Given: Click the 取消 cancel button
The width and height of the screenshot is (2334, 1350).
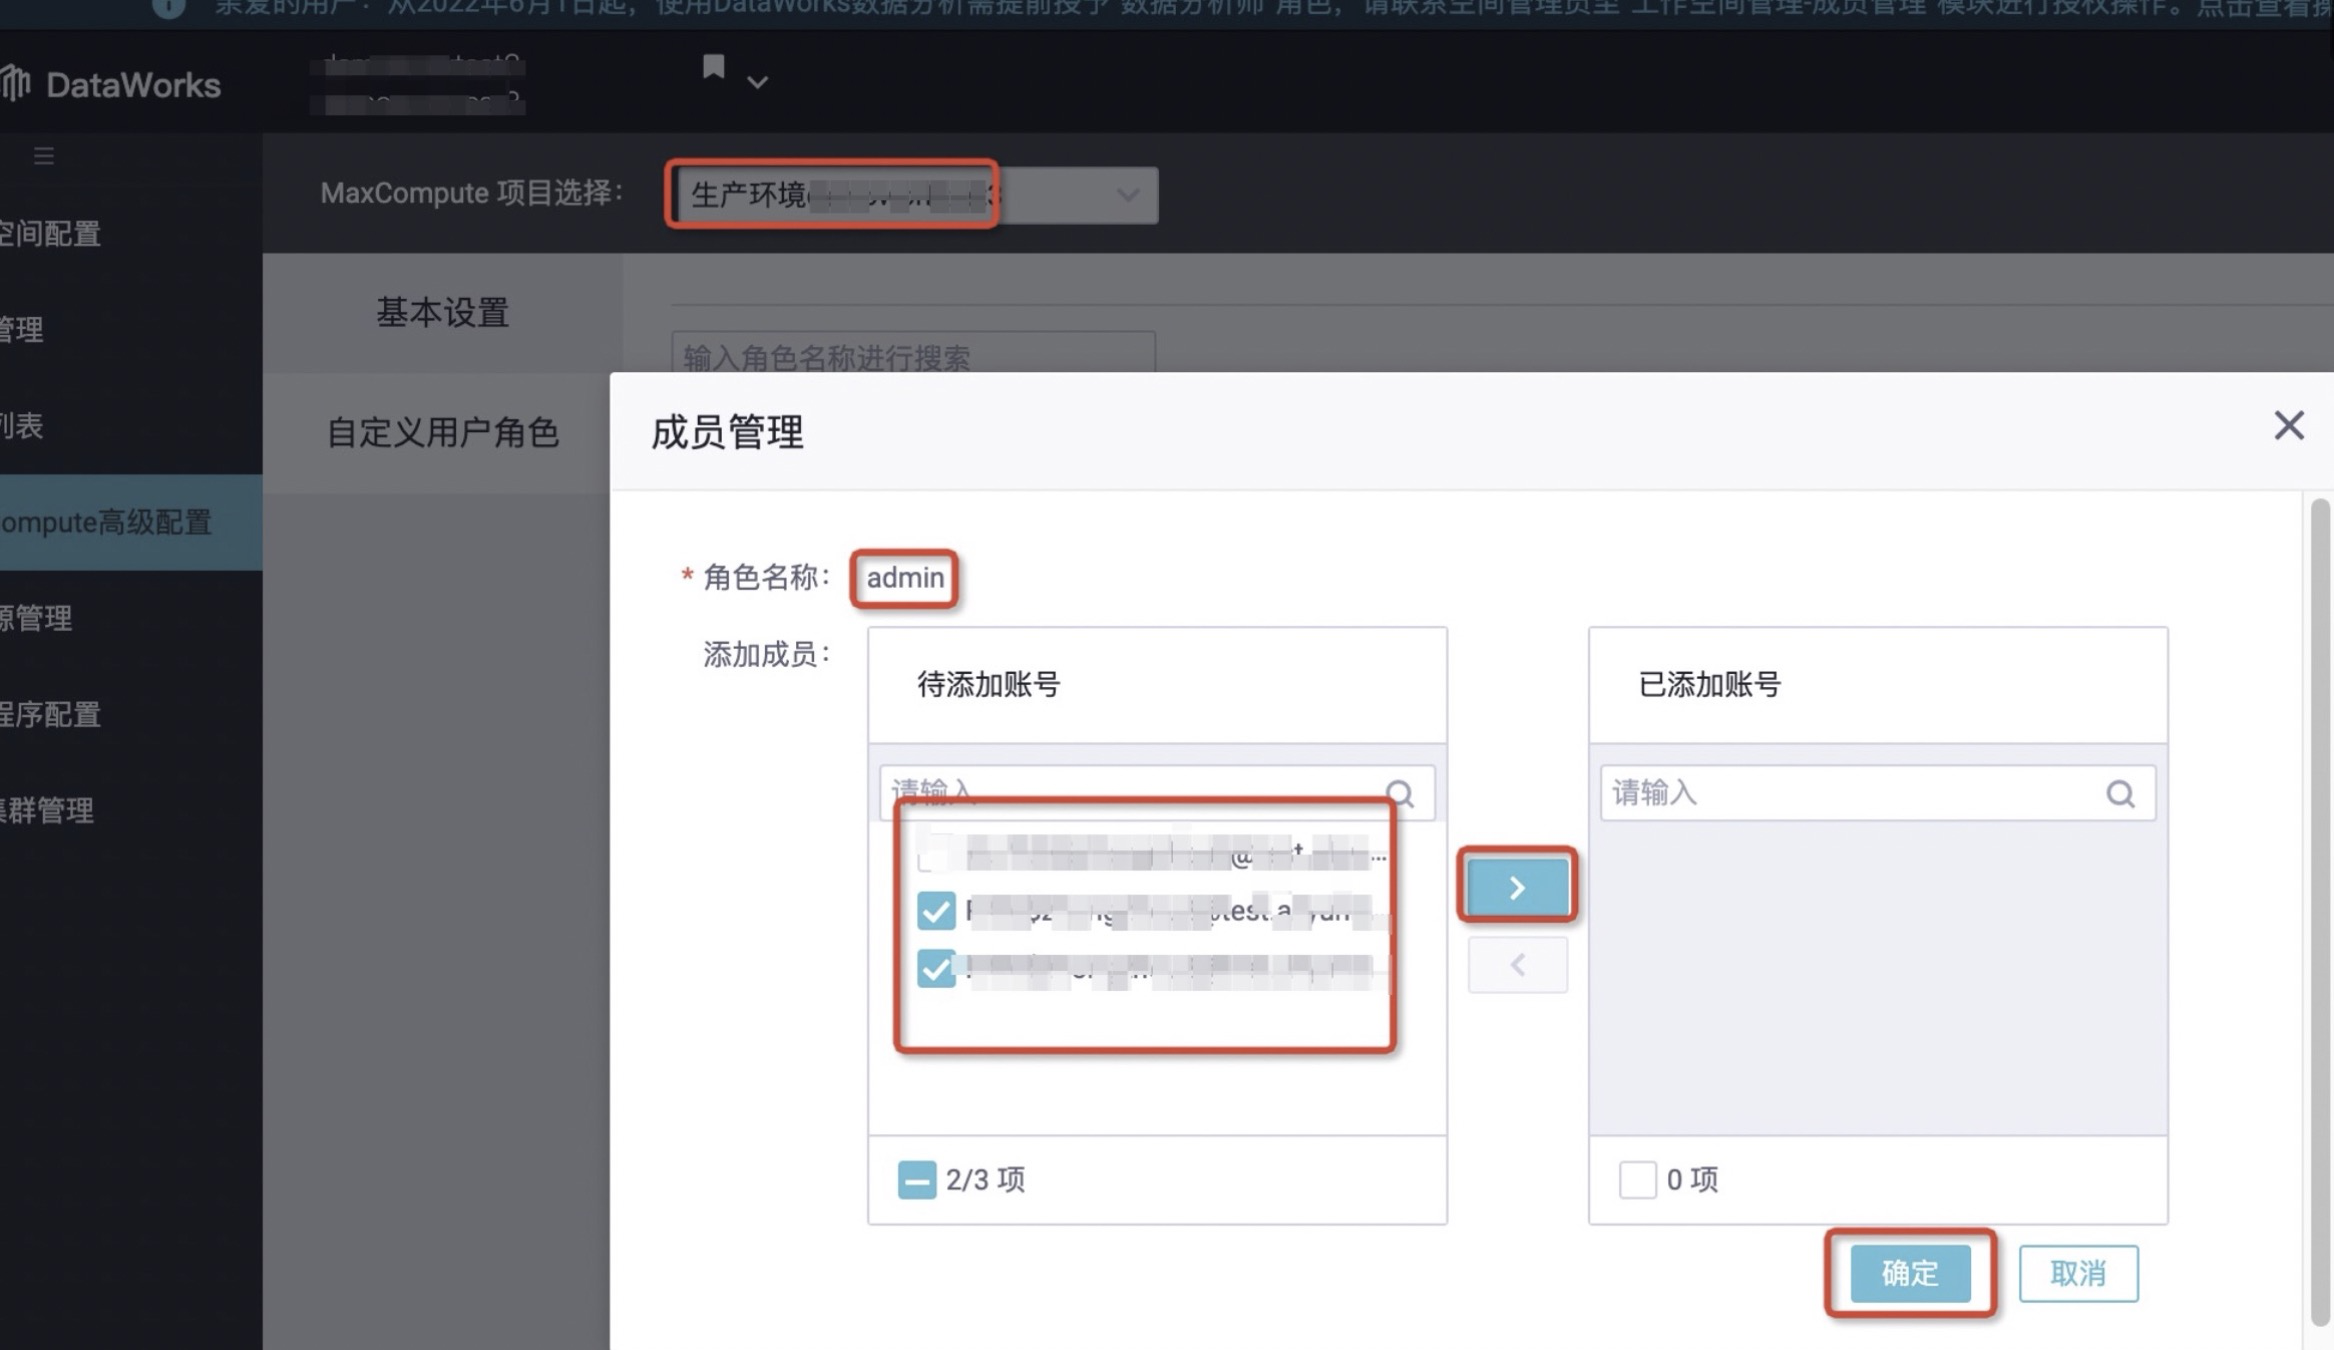Looking at the screenshot, I should [x=2078, y=1273].
